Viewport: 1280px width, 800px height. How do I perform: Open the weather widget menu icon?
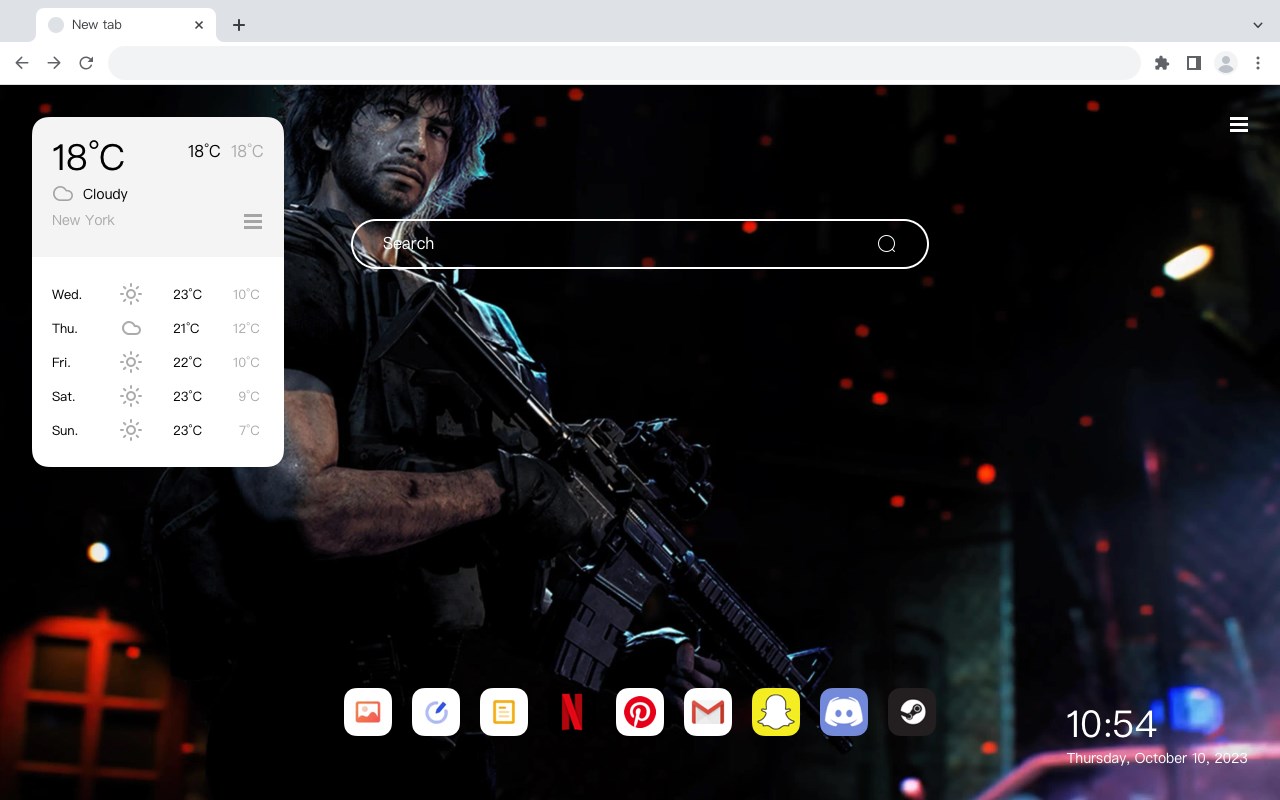click(253, 221)
